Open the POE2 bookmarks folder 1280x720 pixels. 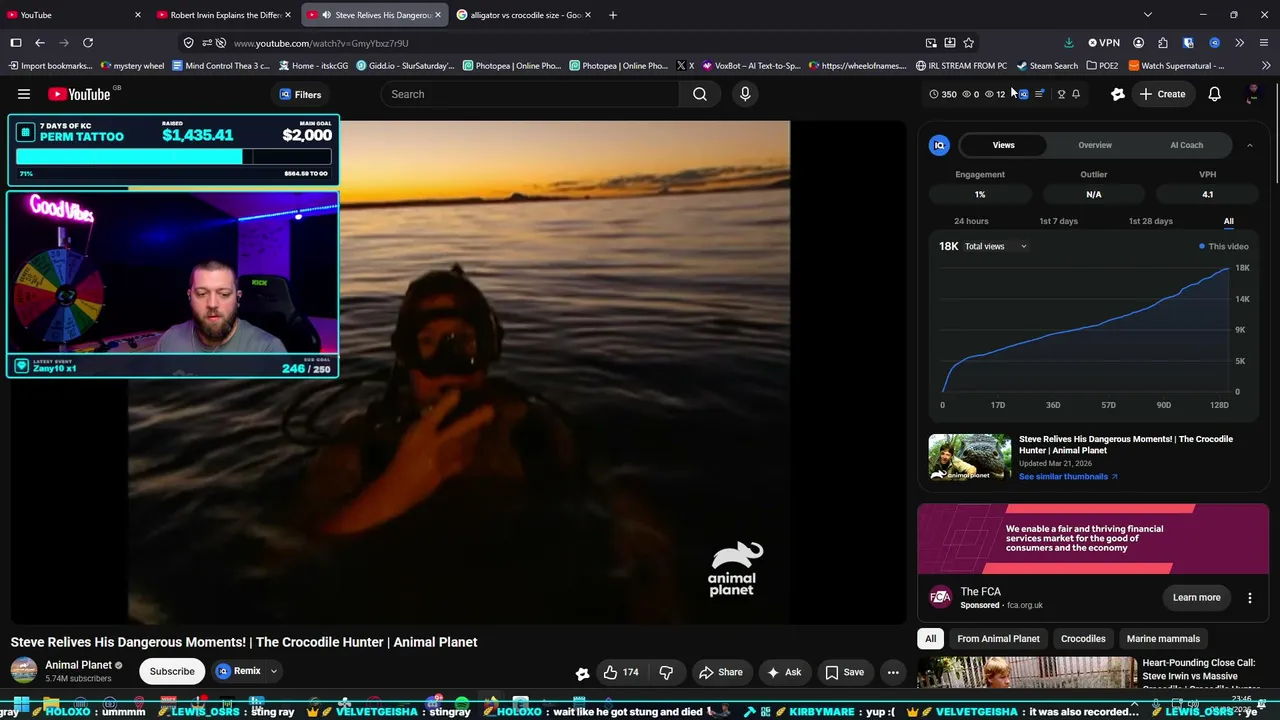(x=1102, y=66)
